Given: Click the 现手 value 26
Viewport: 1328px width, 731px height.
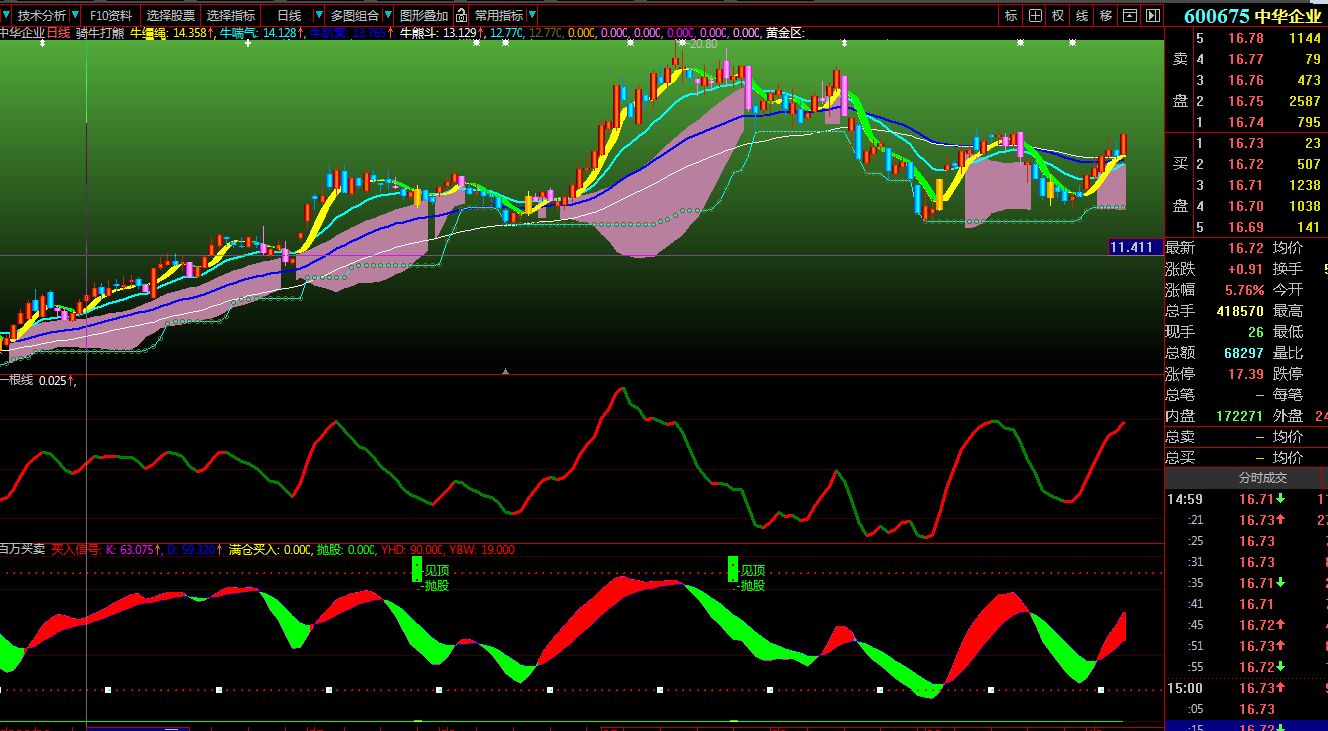Looking at the screenshot, I should click(1256, 332).
